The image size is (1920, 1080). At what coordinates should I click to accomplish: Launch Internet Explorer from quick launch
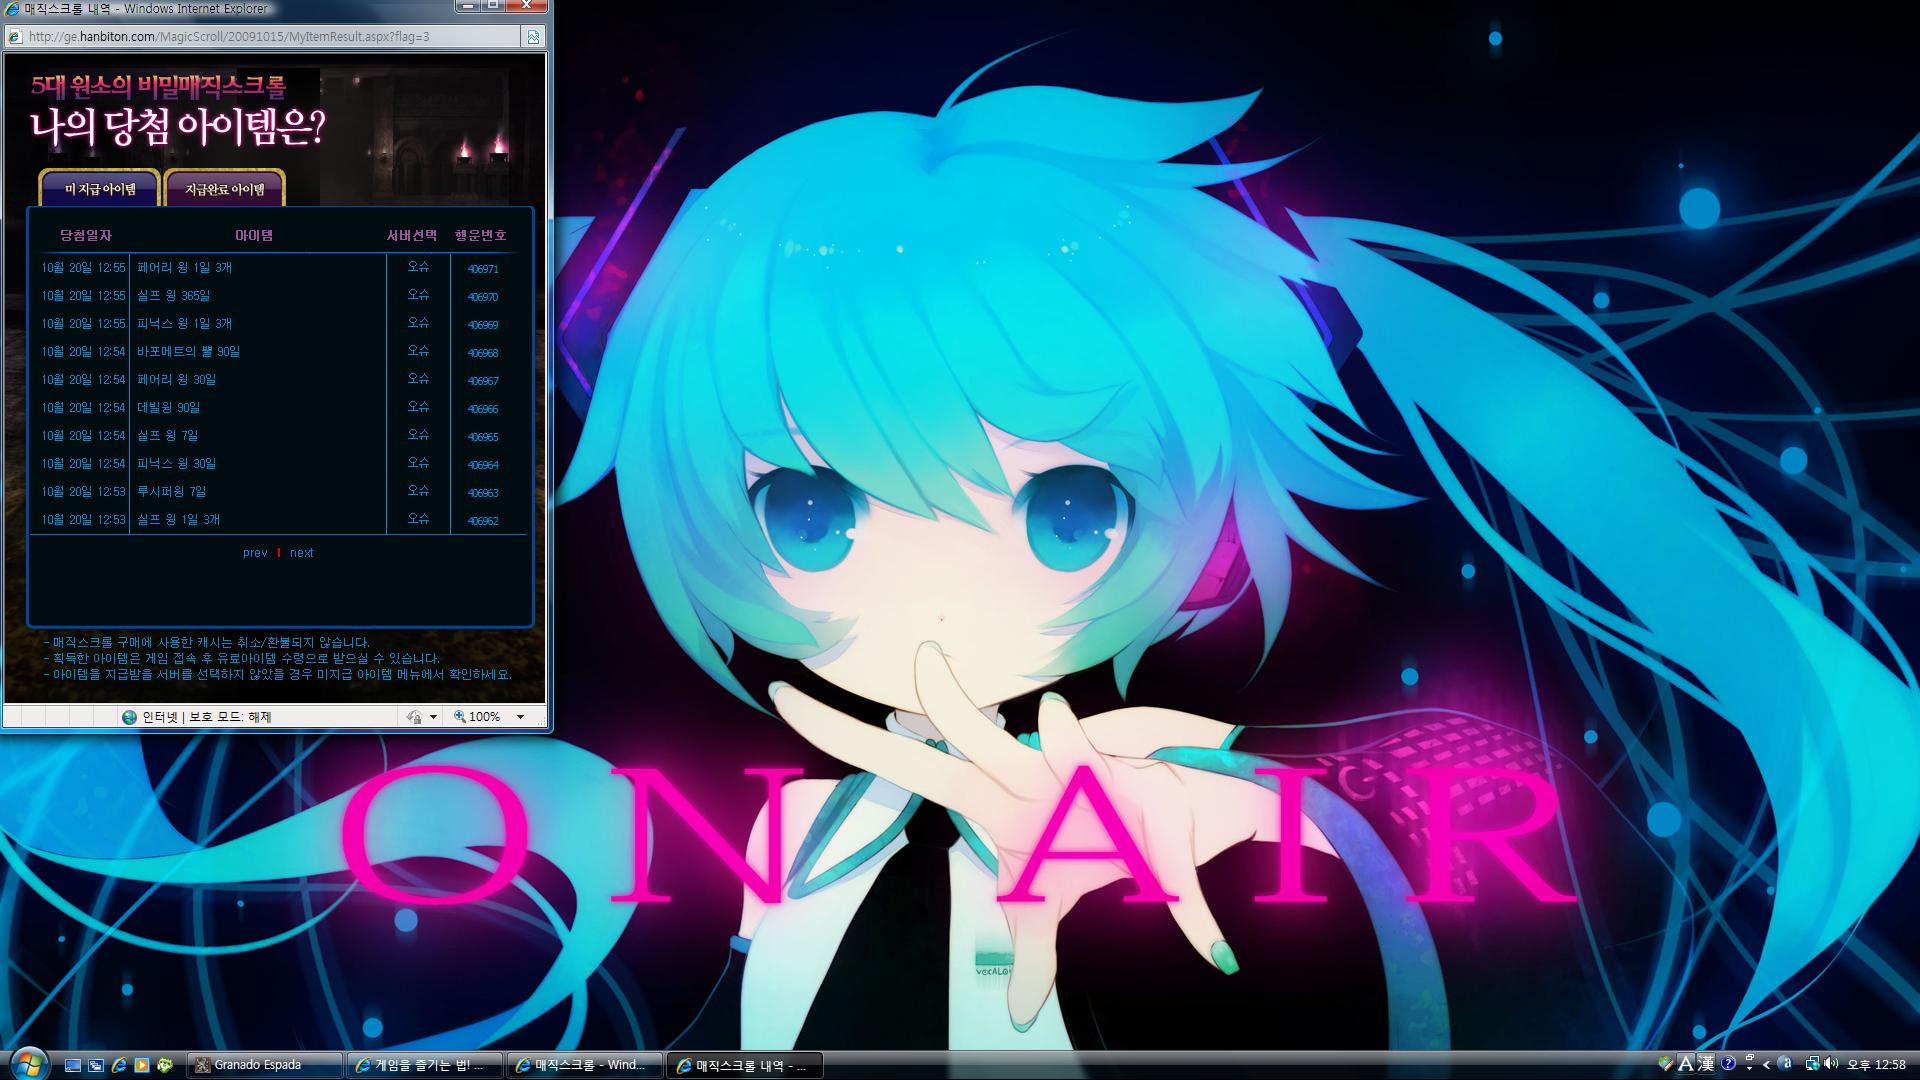tap(119, 1065)
